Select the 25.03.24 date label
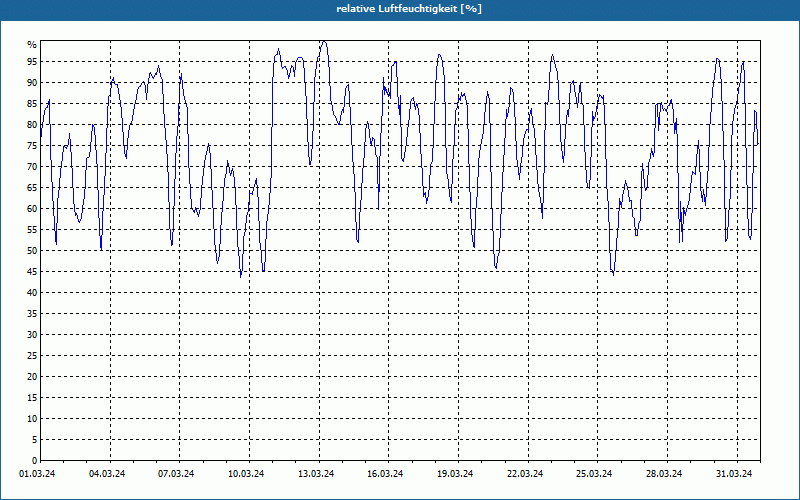Viewport: 800px width, 500px height. [x=594, y=474]
